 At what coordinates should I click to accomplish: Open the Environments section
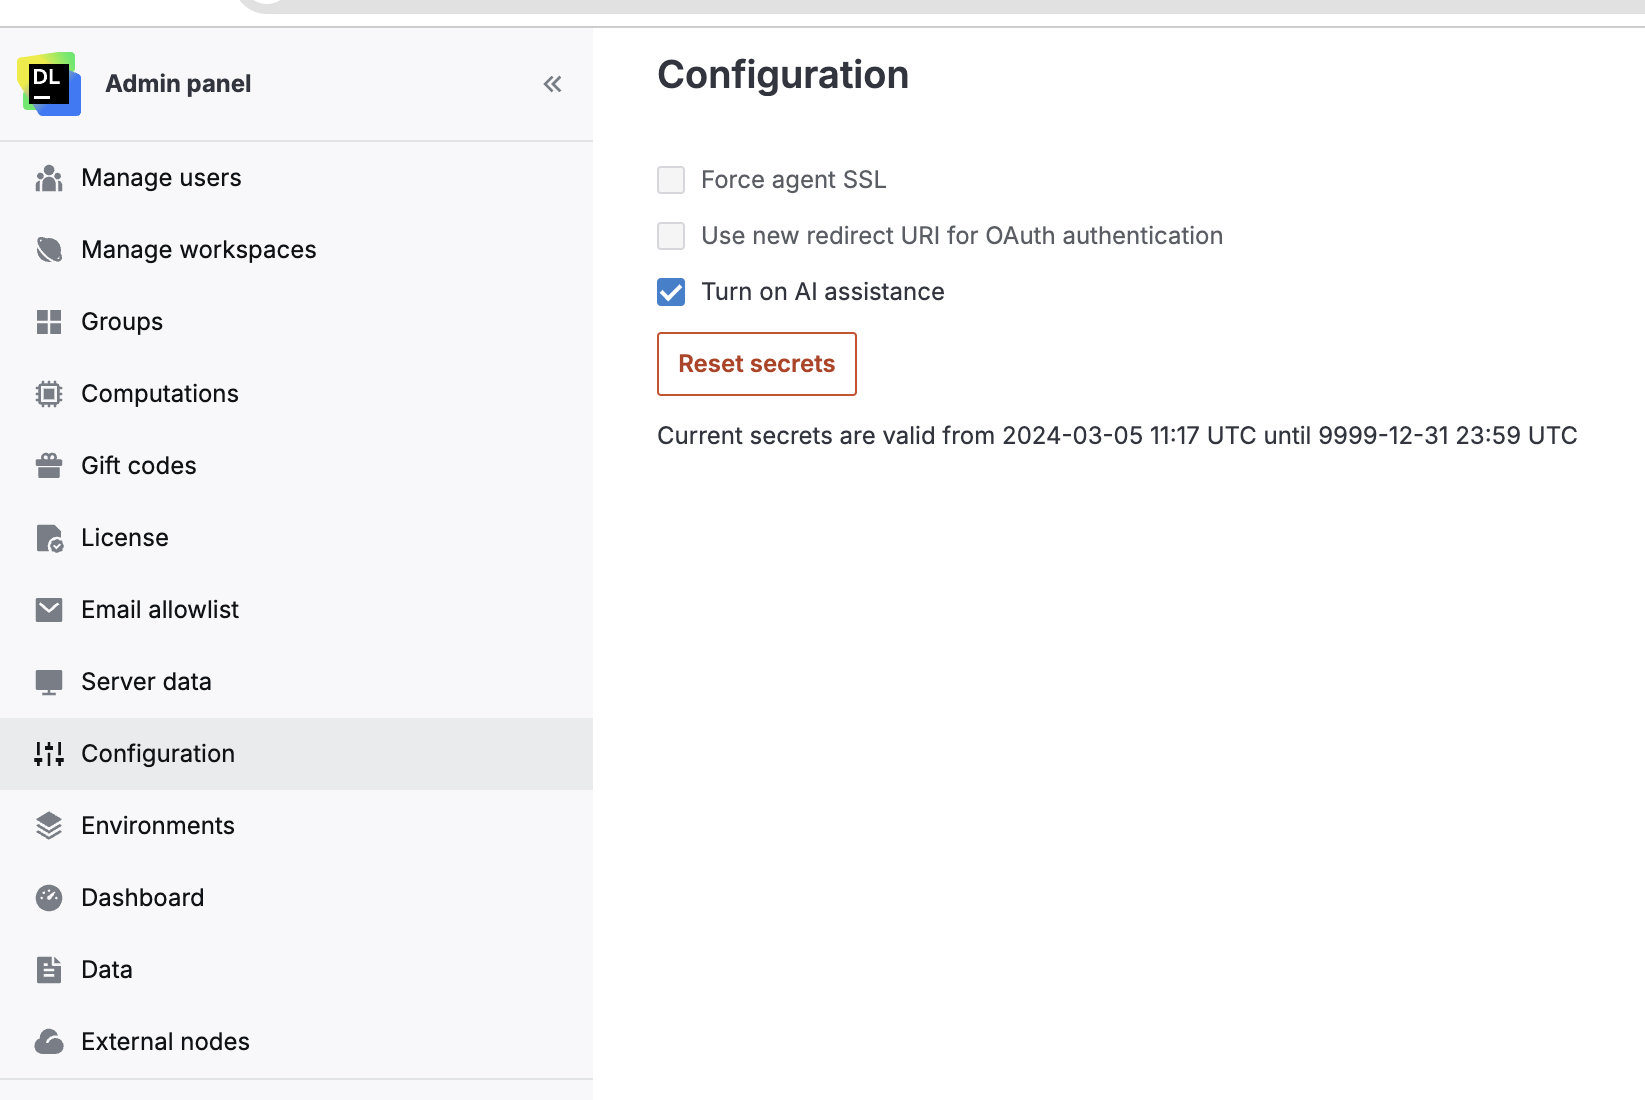(157, 825)
